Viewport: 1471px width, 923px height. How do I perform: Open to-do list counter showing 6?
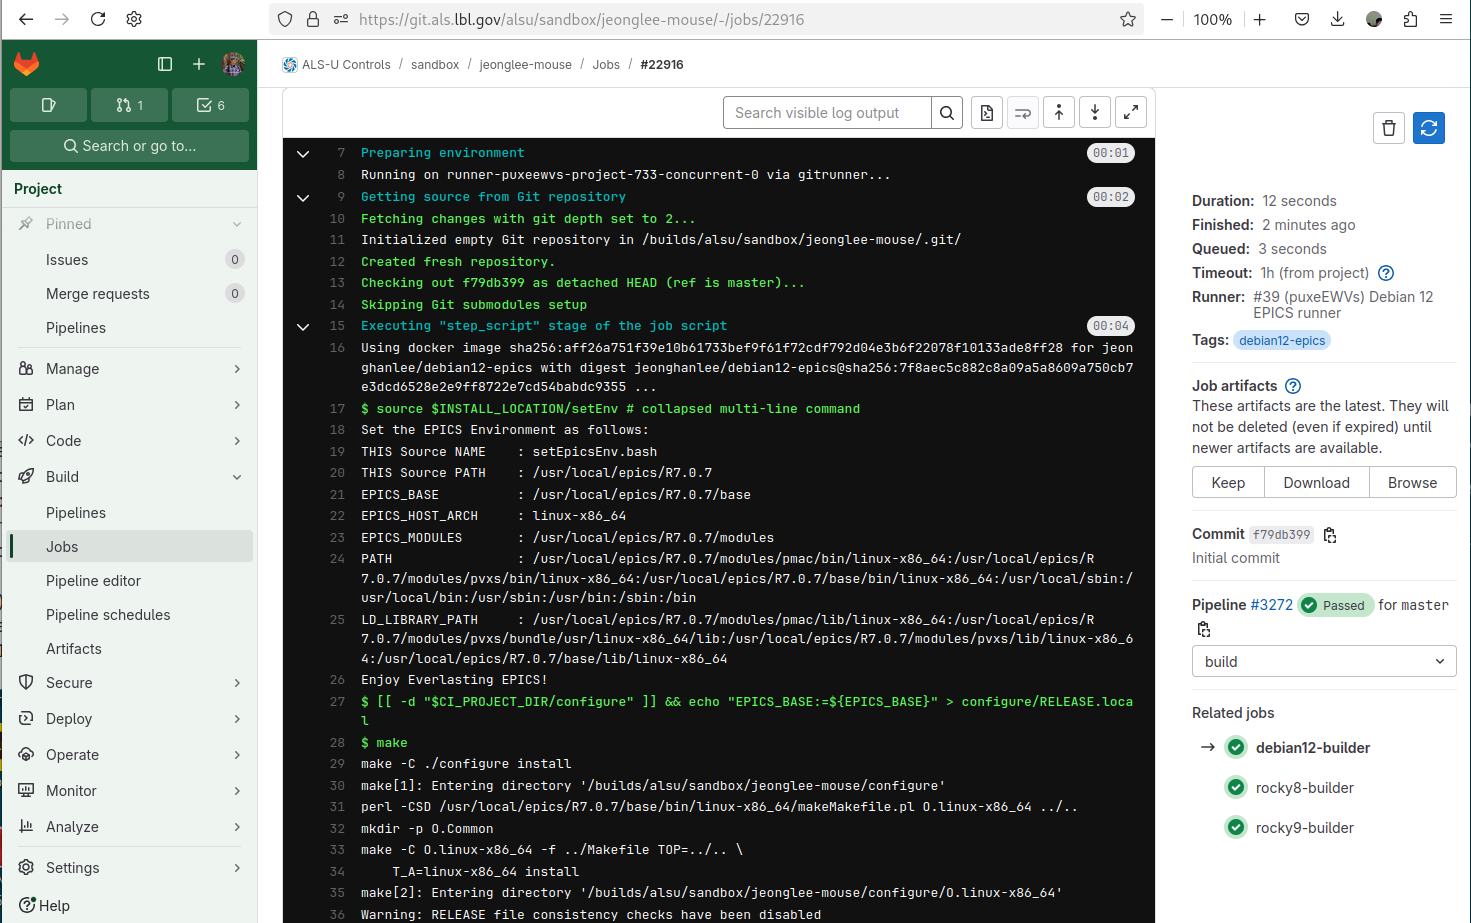[210, 105]
